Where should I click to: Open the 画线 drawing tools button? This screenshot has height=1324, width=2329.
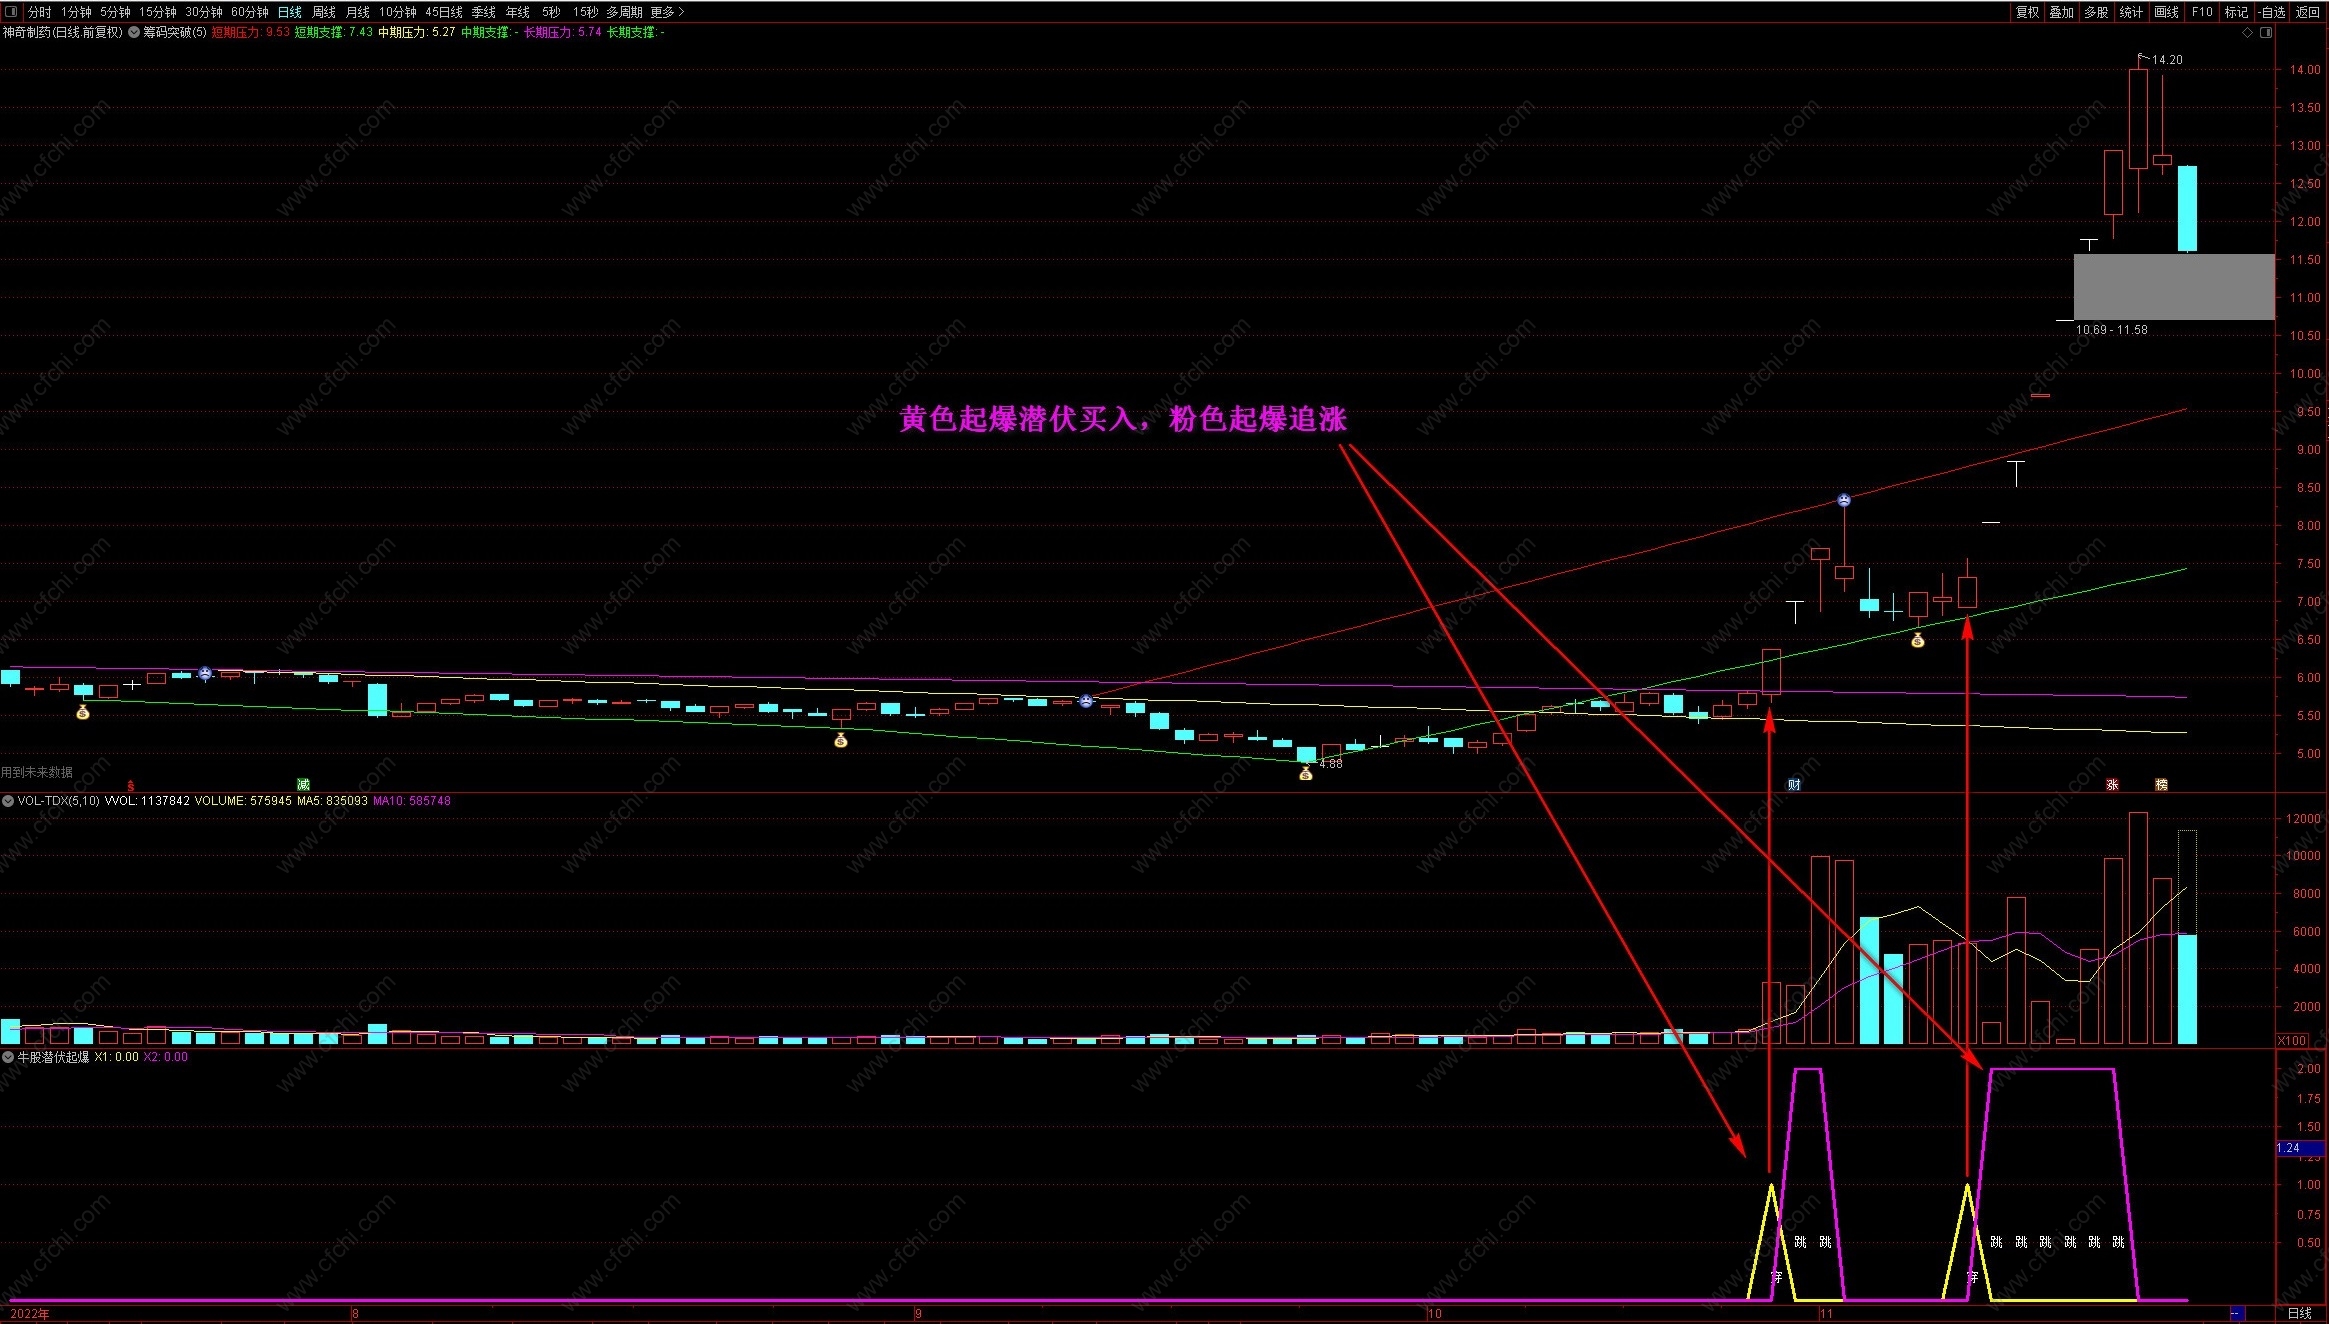[2166, 12]
